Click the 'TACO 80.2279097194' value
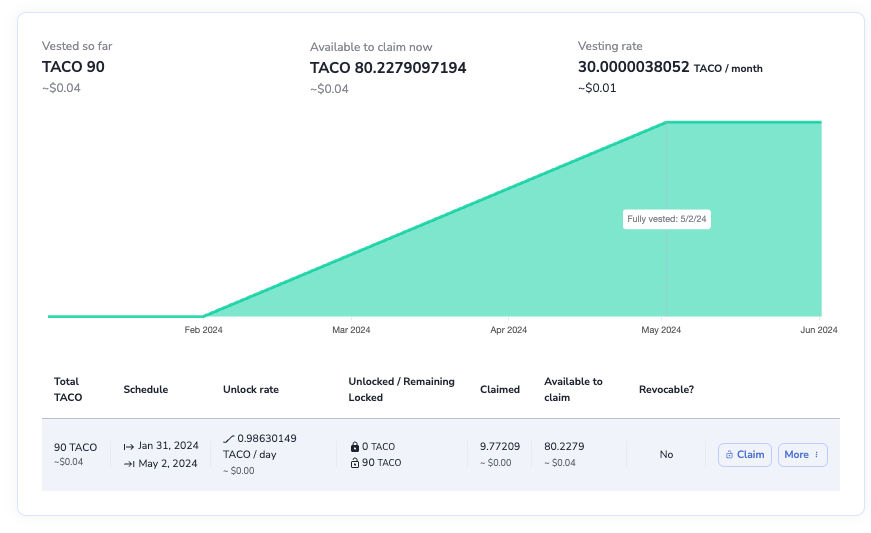Image resolution: width=871 pixels, height=533 pixels. click(x=388, y=68)
